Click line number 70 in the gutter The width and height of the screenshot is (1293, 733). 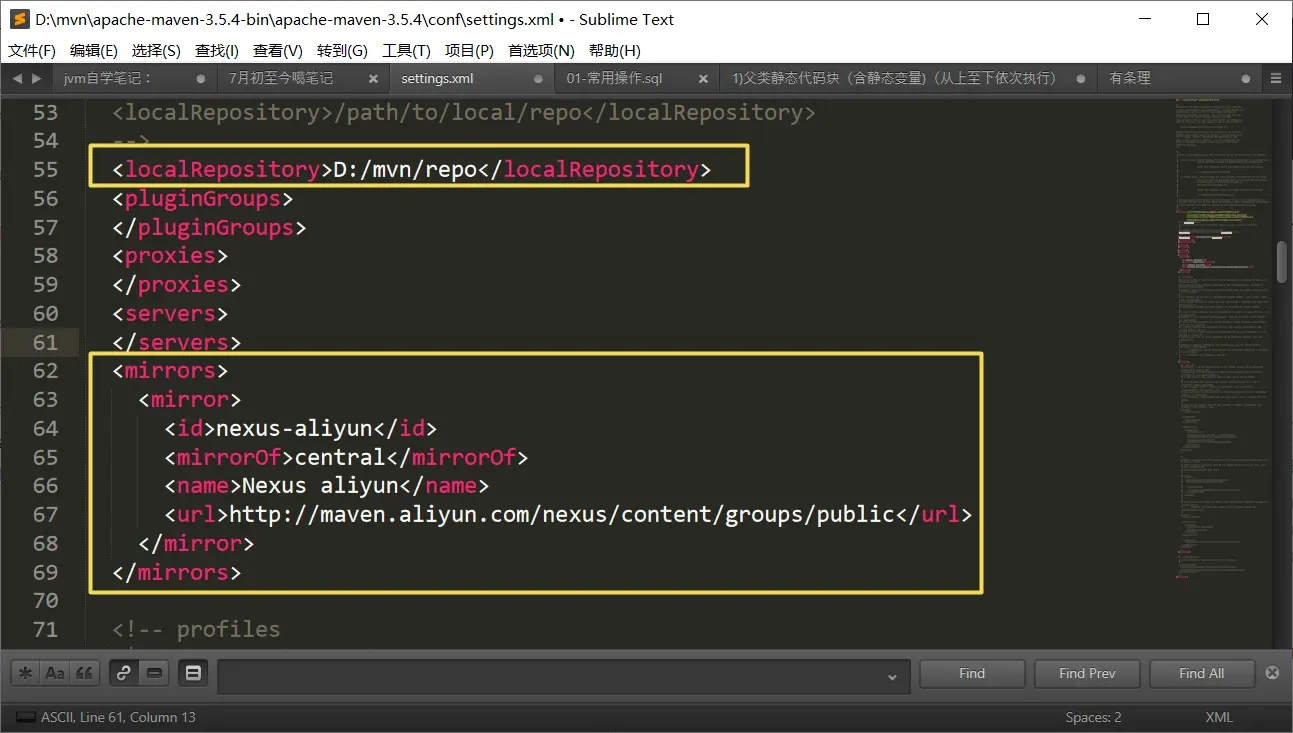pyautogui.click(x=46, y=601)
